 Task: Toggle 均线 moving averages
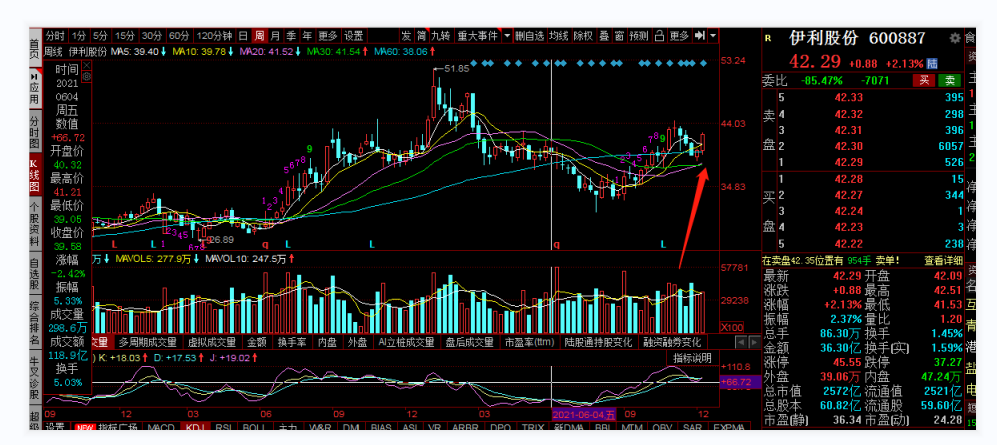(x=559, y=36)
